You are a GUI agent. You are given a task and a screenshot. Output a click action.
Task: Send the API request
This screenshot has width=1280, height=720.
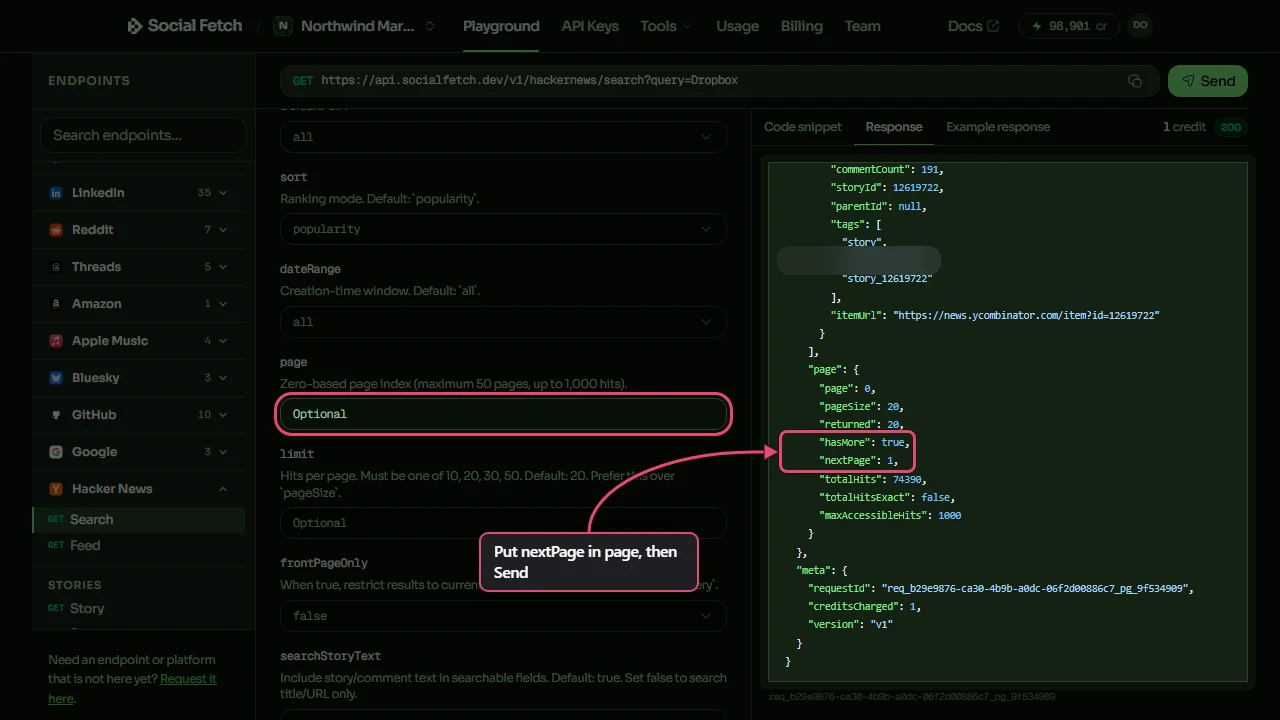1207,81
